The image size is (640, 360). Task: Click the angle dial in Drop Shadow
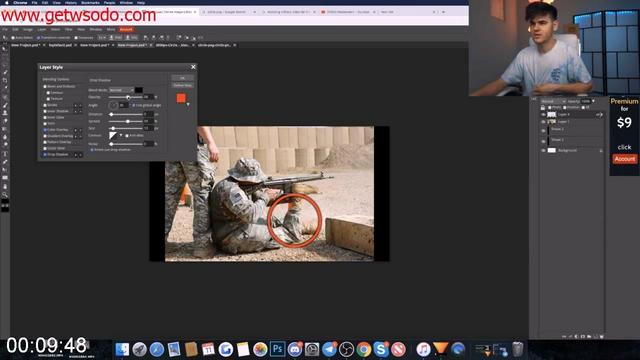(x=113, y=105)
